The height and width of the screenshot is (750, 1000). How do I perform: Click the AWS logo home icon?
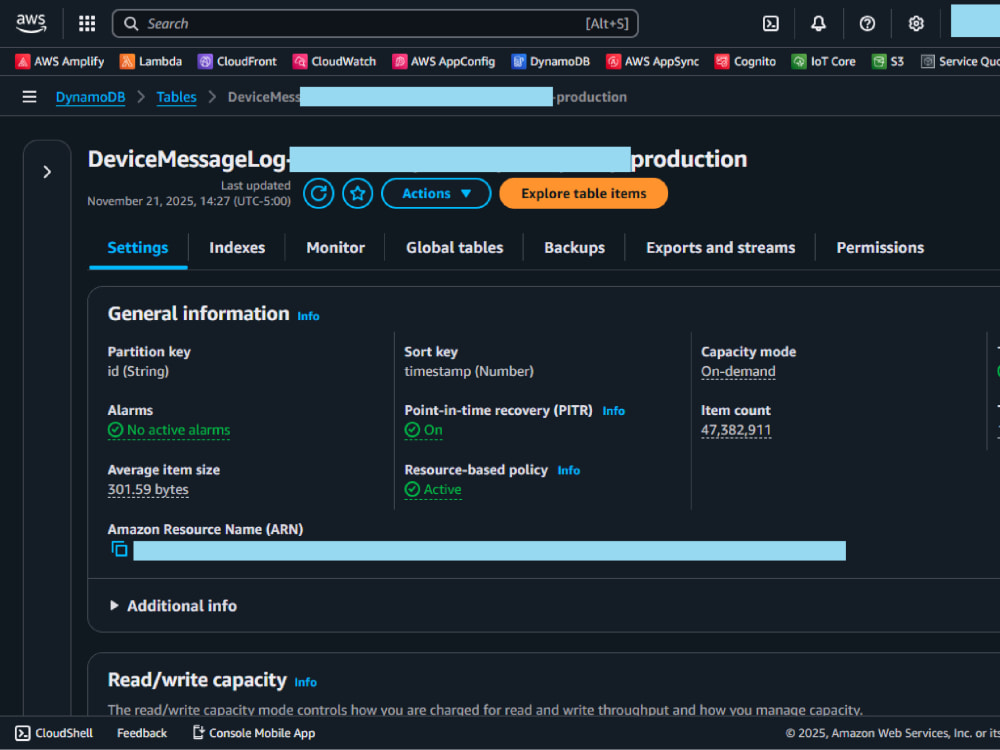click(31, 24)
